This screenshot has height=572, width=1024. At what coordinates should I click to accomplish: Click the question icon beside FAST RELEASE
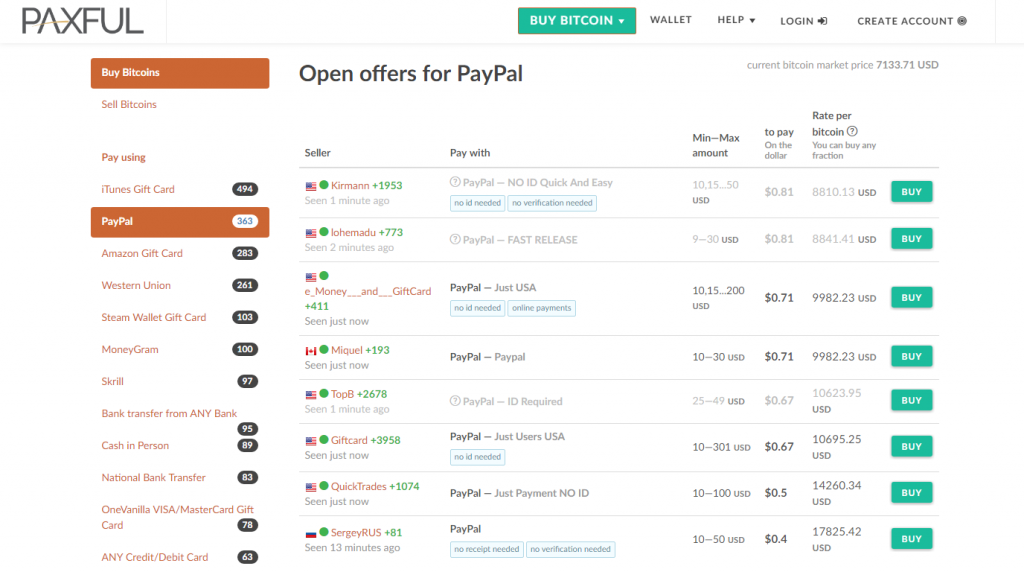[x=455, y=239]
